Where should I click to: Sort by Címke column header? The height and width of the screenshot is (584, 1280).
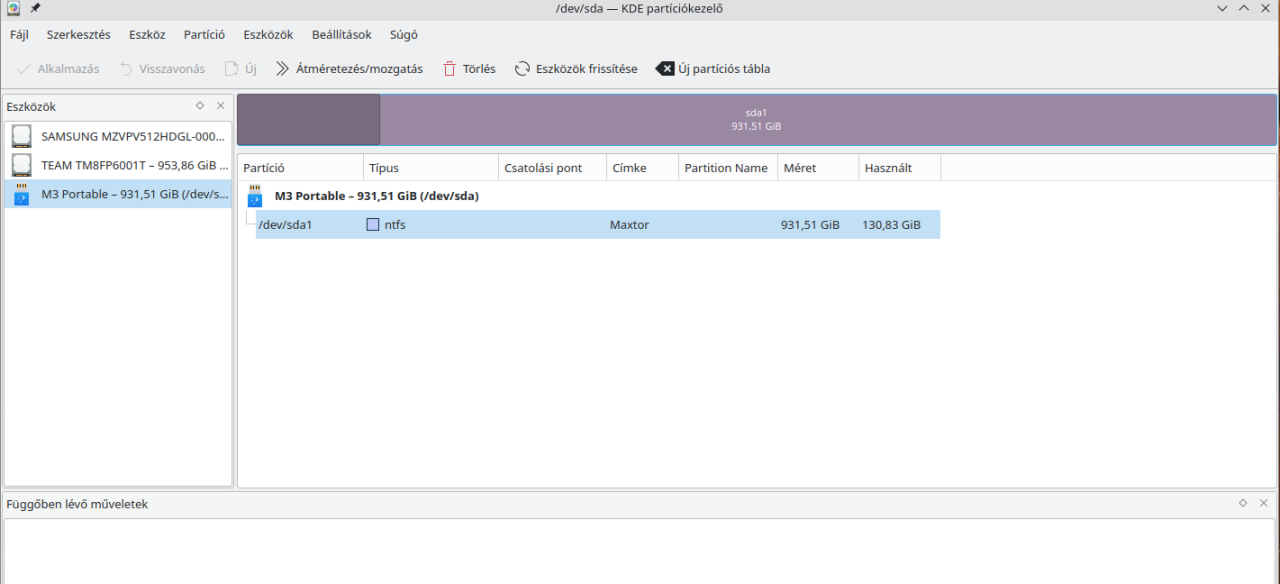(x=642, y=168)
